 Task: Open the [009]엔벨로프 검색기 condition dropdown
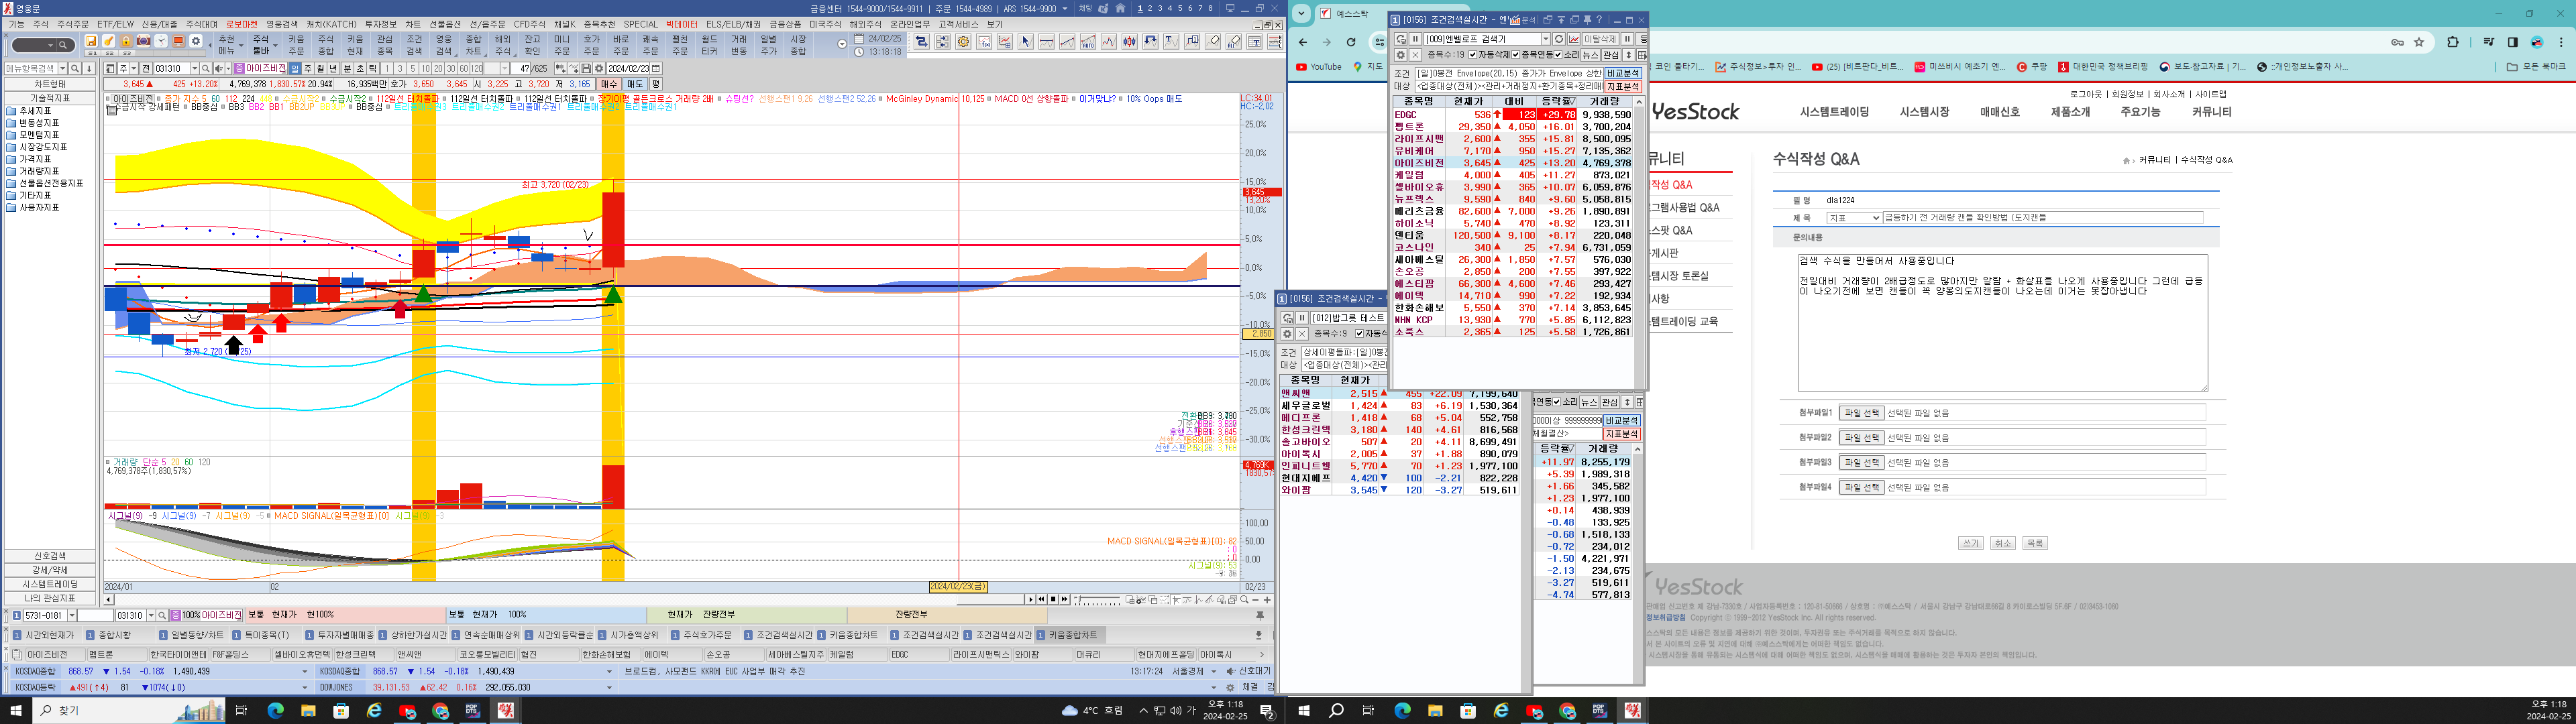(1545, 39)
